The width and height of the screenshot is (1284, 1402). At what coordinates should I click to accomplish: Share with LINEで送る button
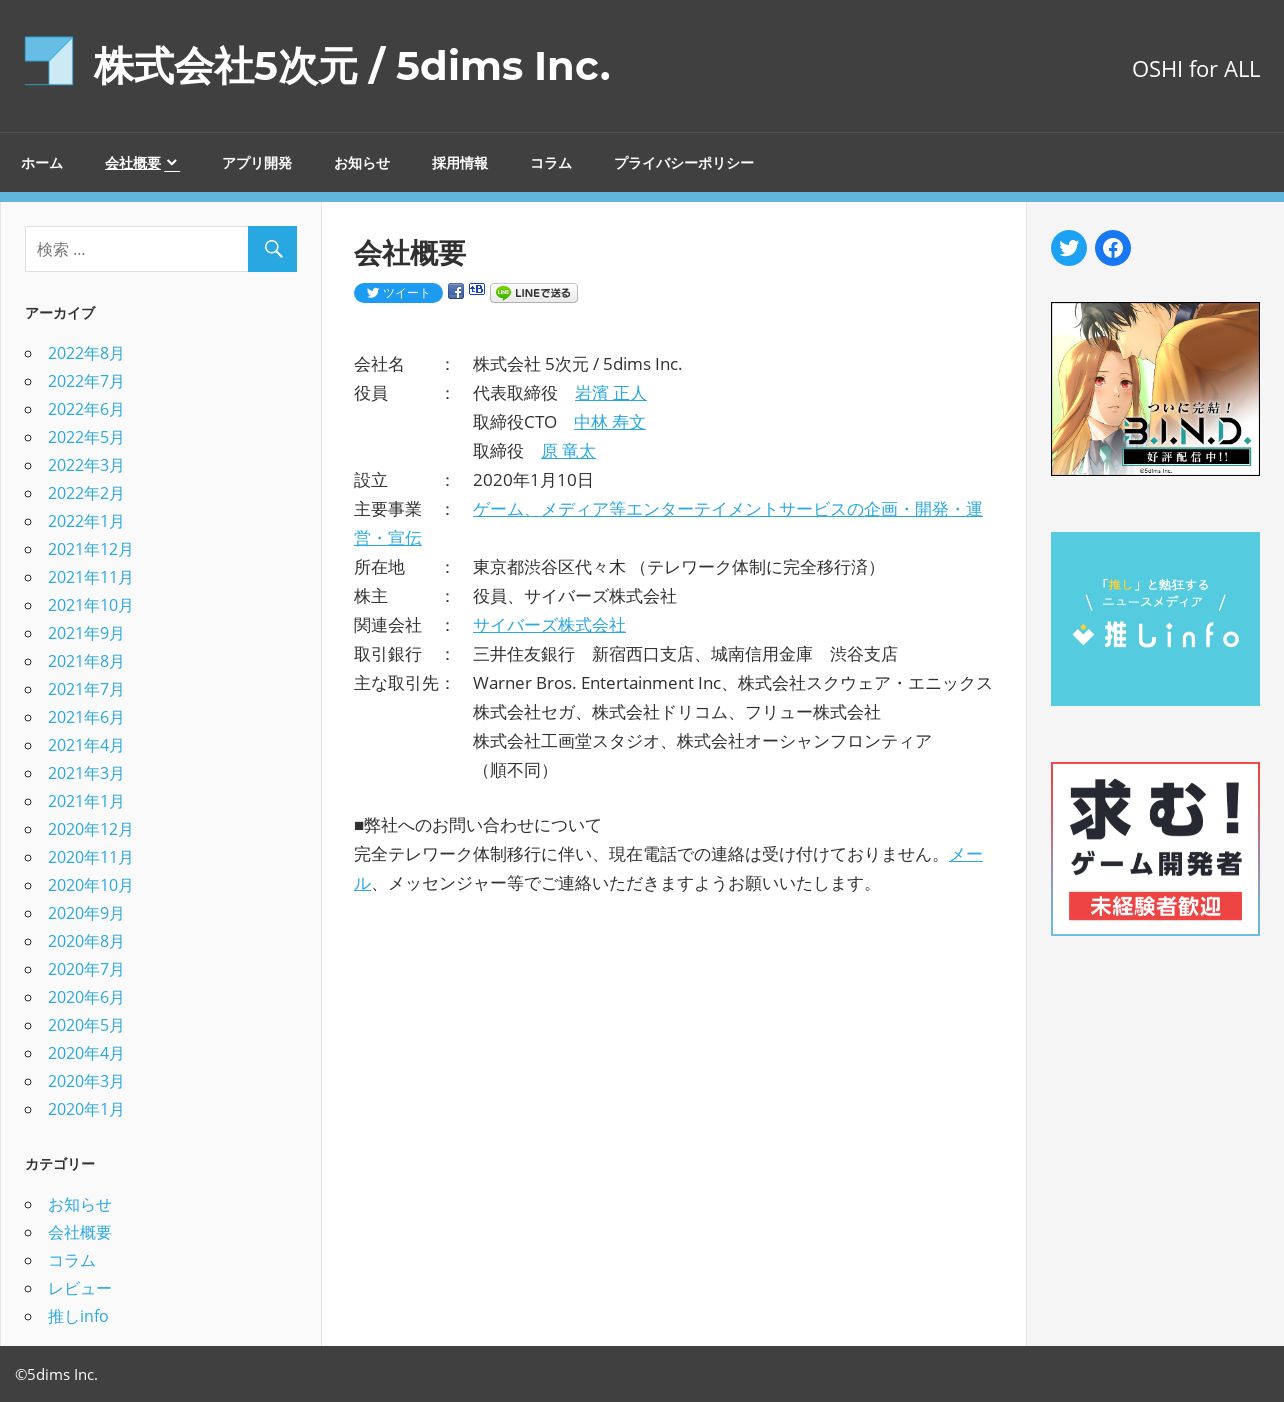[x=534, y=293]
